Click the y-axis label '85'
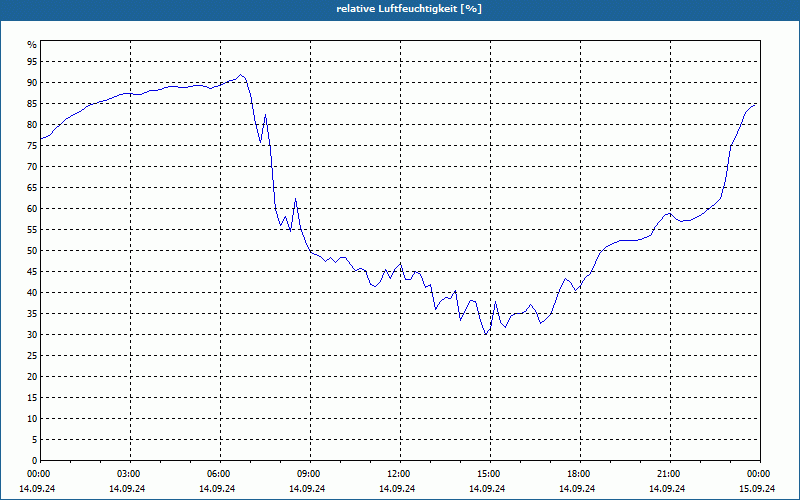 point(32,104)
